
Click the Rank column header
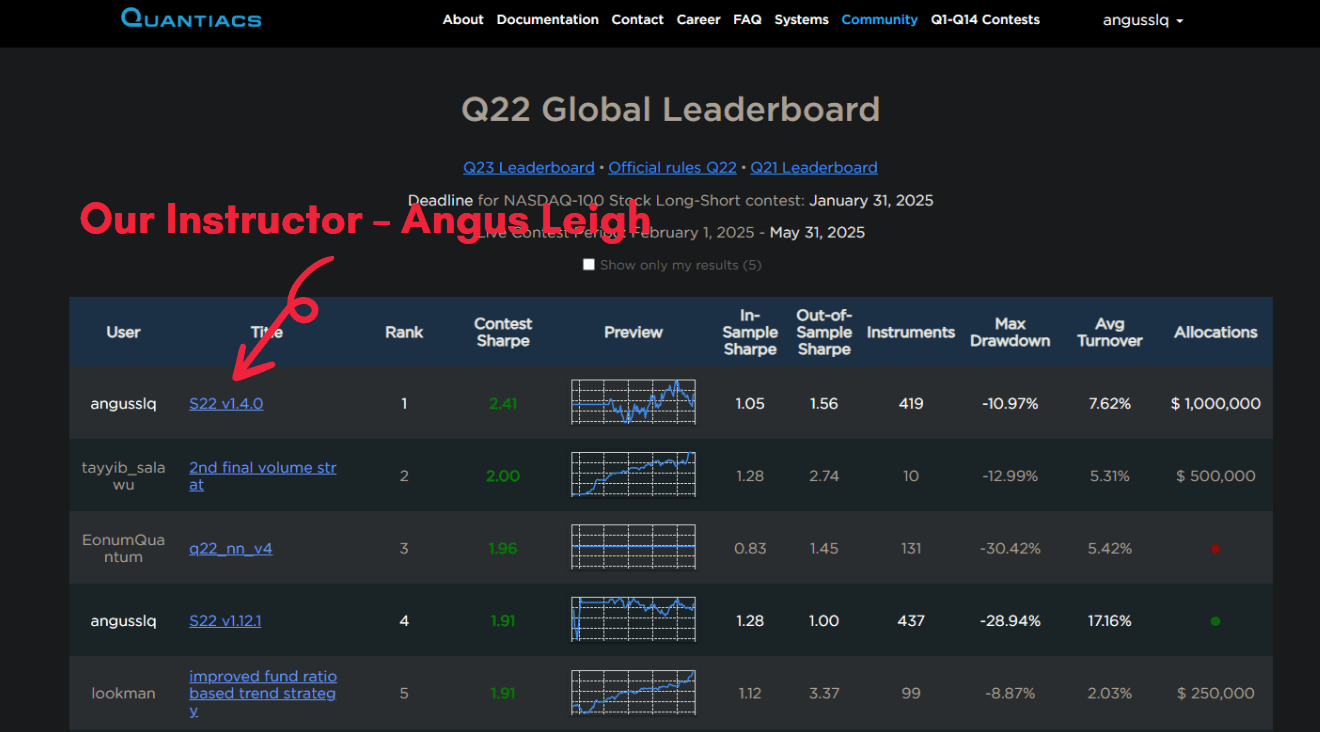tap(404, 332)
